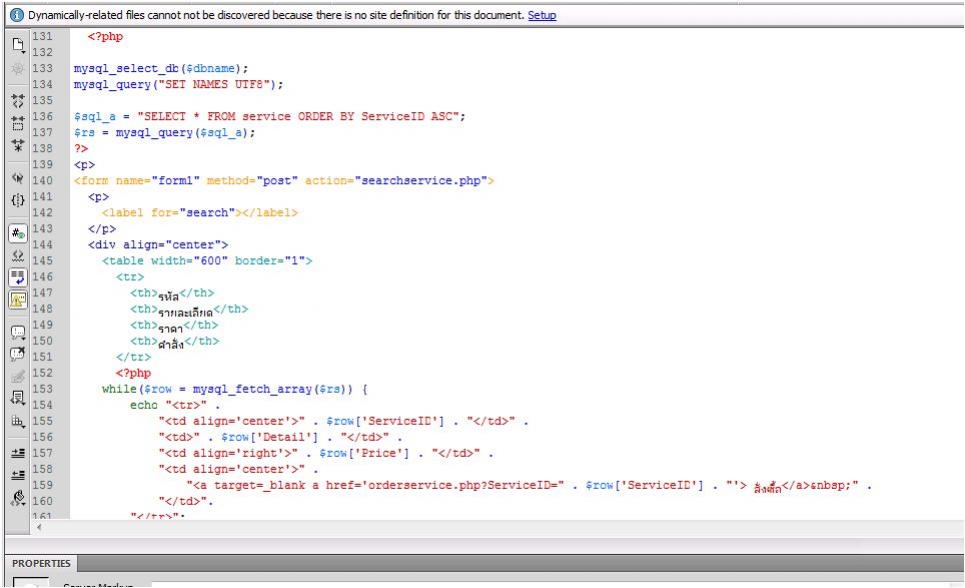This screenshot has height=588, width=965.
Task: Click the <tr> tag on line 146
Action: click(x=130, y=277)
